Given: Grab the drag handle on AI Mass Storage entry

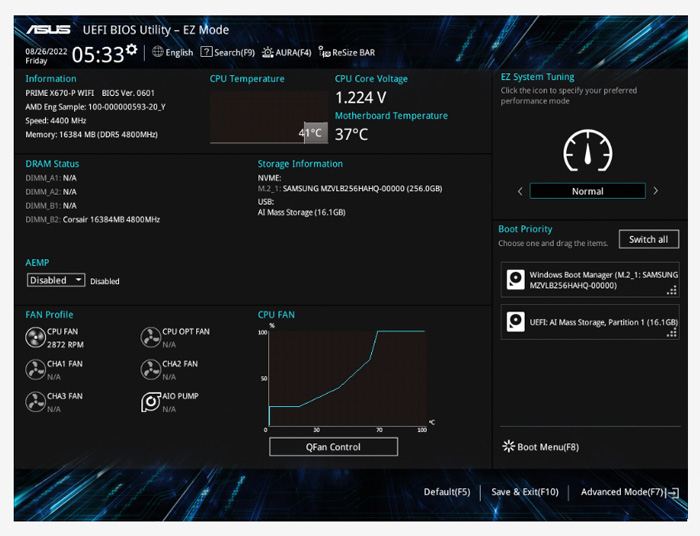Looking at the screenshot, I should [x=672, y=332].
